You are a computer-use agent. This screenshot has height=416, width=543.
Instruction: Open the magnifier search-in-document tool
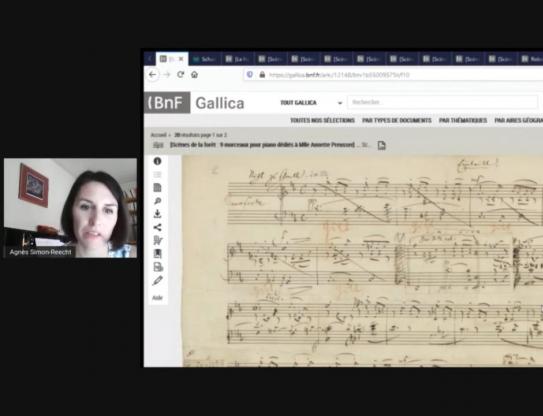click(x=157, y=201)
